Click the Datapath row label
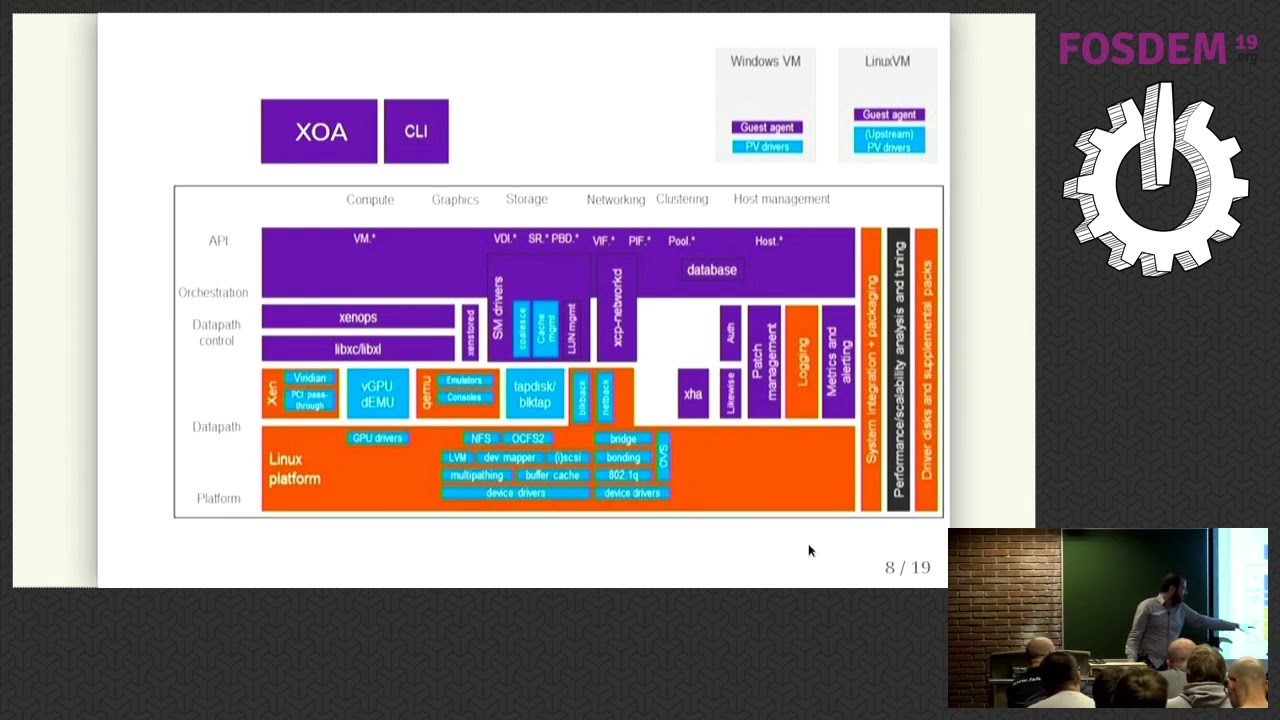The image size is (1280, 720). pyautogui.click(x=216, y=427)
